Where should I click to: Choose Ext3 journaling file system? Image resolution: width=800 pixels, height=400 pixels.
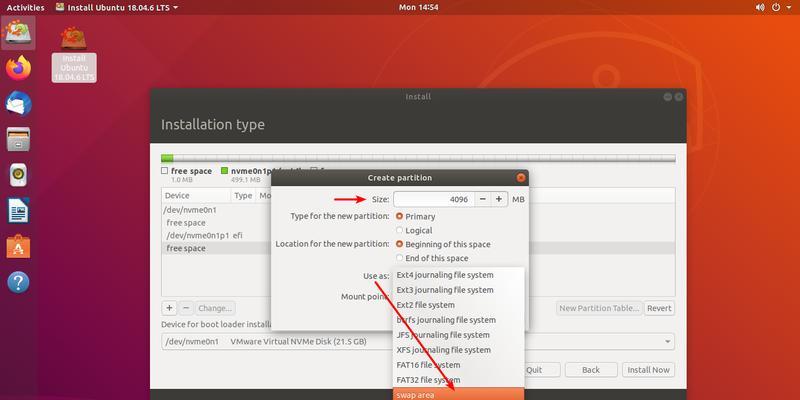[x=458, y=290]
